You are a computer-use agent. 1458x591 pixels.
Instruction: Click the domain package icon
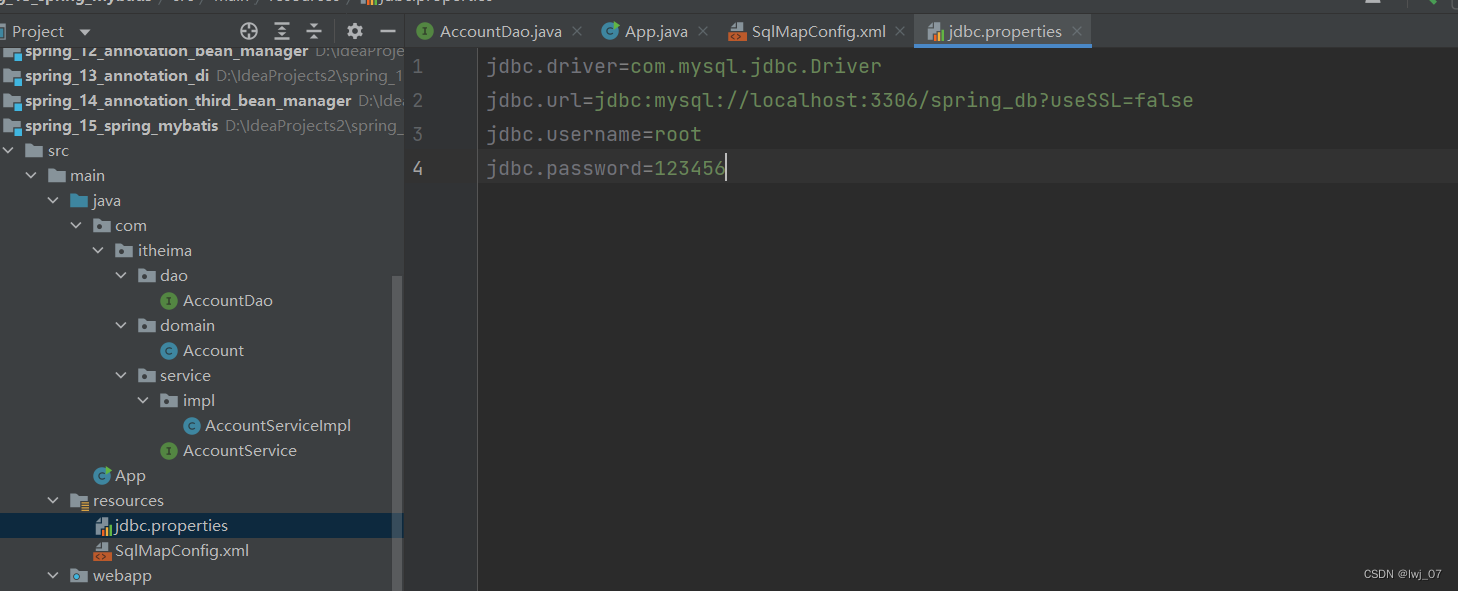tap(146, 326)
